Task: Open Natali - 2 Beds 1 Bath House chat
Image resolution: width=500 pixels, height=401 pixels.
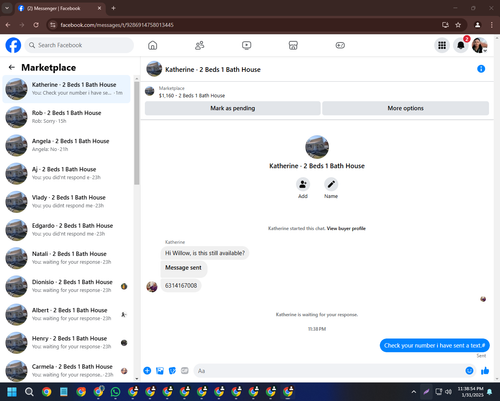Action: click(x=66, y=258)
